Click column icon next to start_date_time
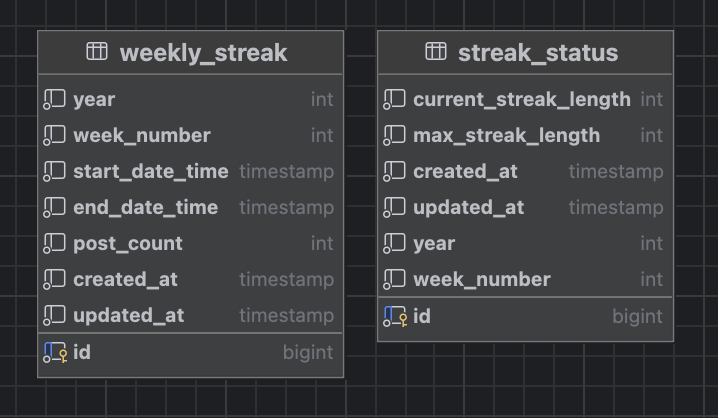Viewport: 718px width, 418px height. (54, 172)
